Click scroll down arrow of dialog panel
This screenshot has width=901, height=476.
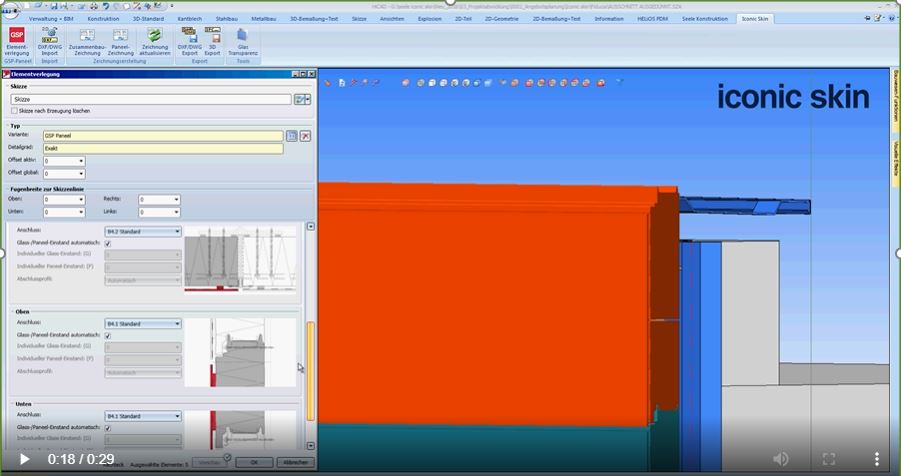pos(311,446)
